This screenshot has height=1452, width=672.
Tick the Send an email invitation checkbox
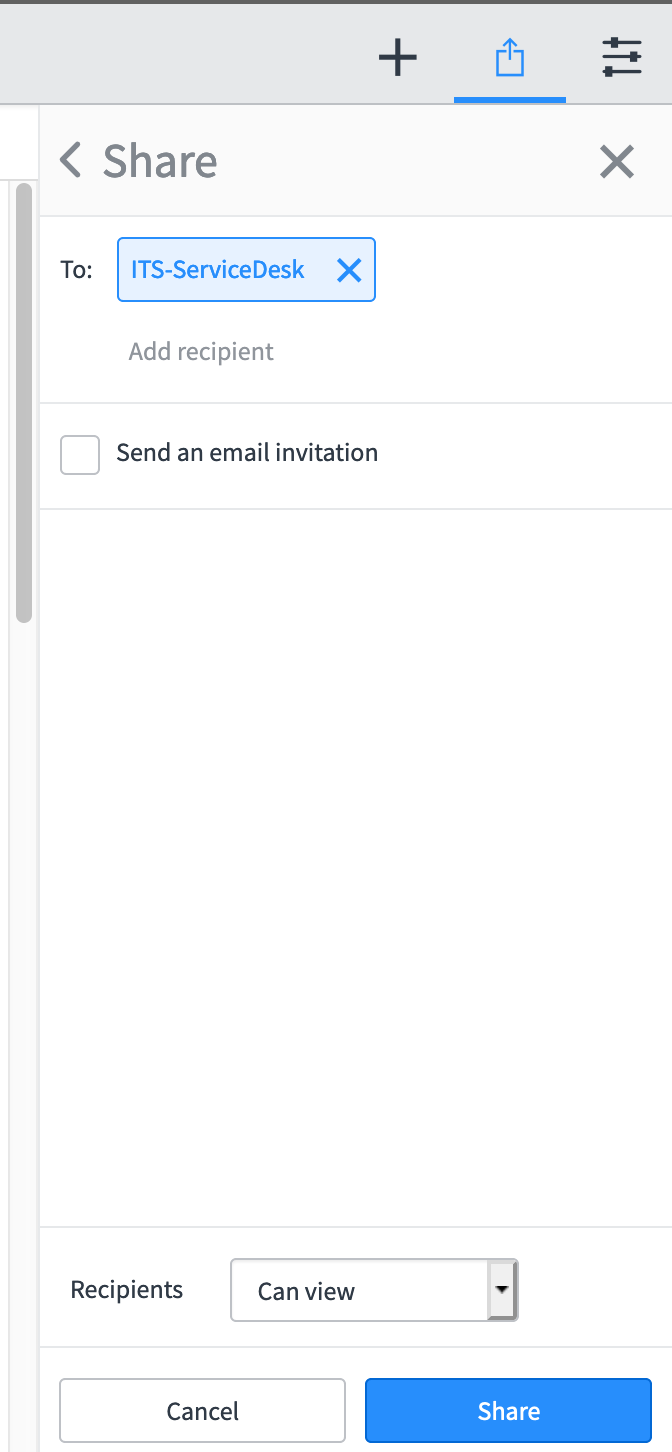pos(80,454)
